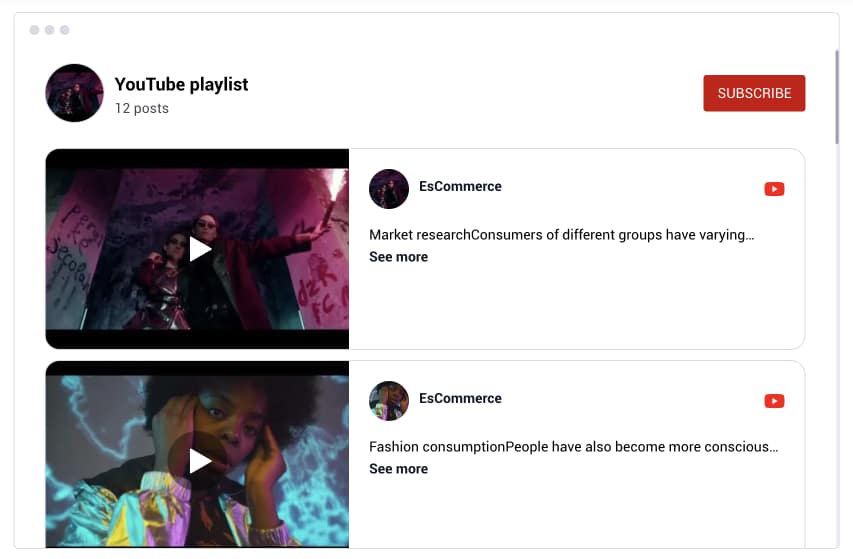Play the Market research video
The image size is (853, 559).
pos(200,249)
